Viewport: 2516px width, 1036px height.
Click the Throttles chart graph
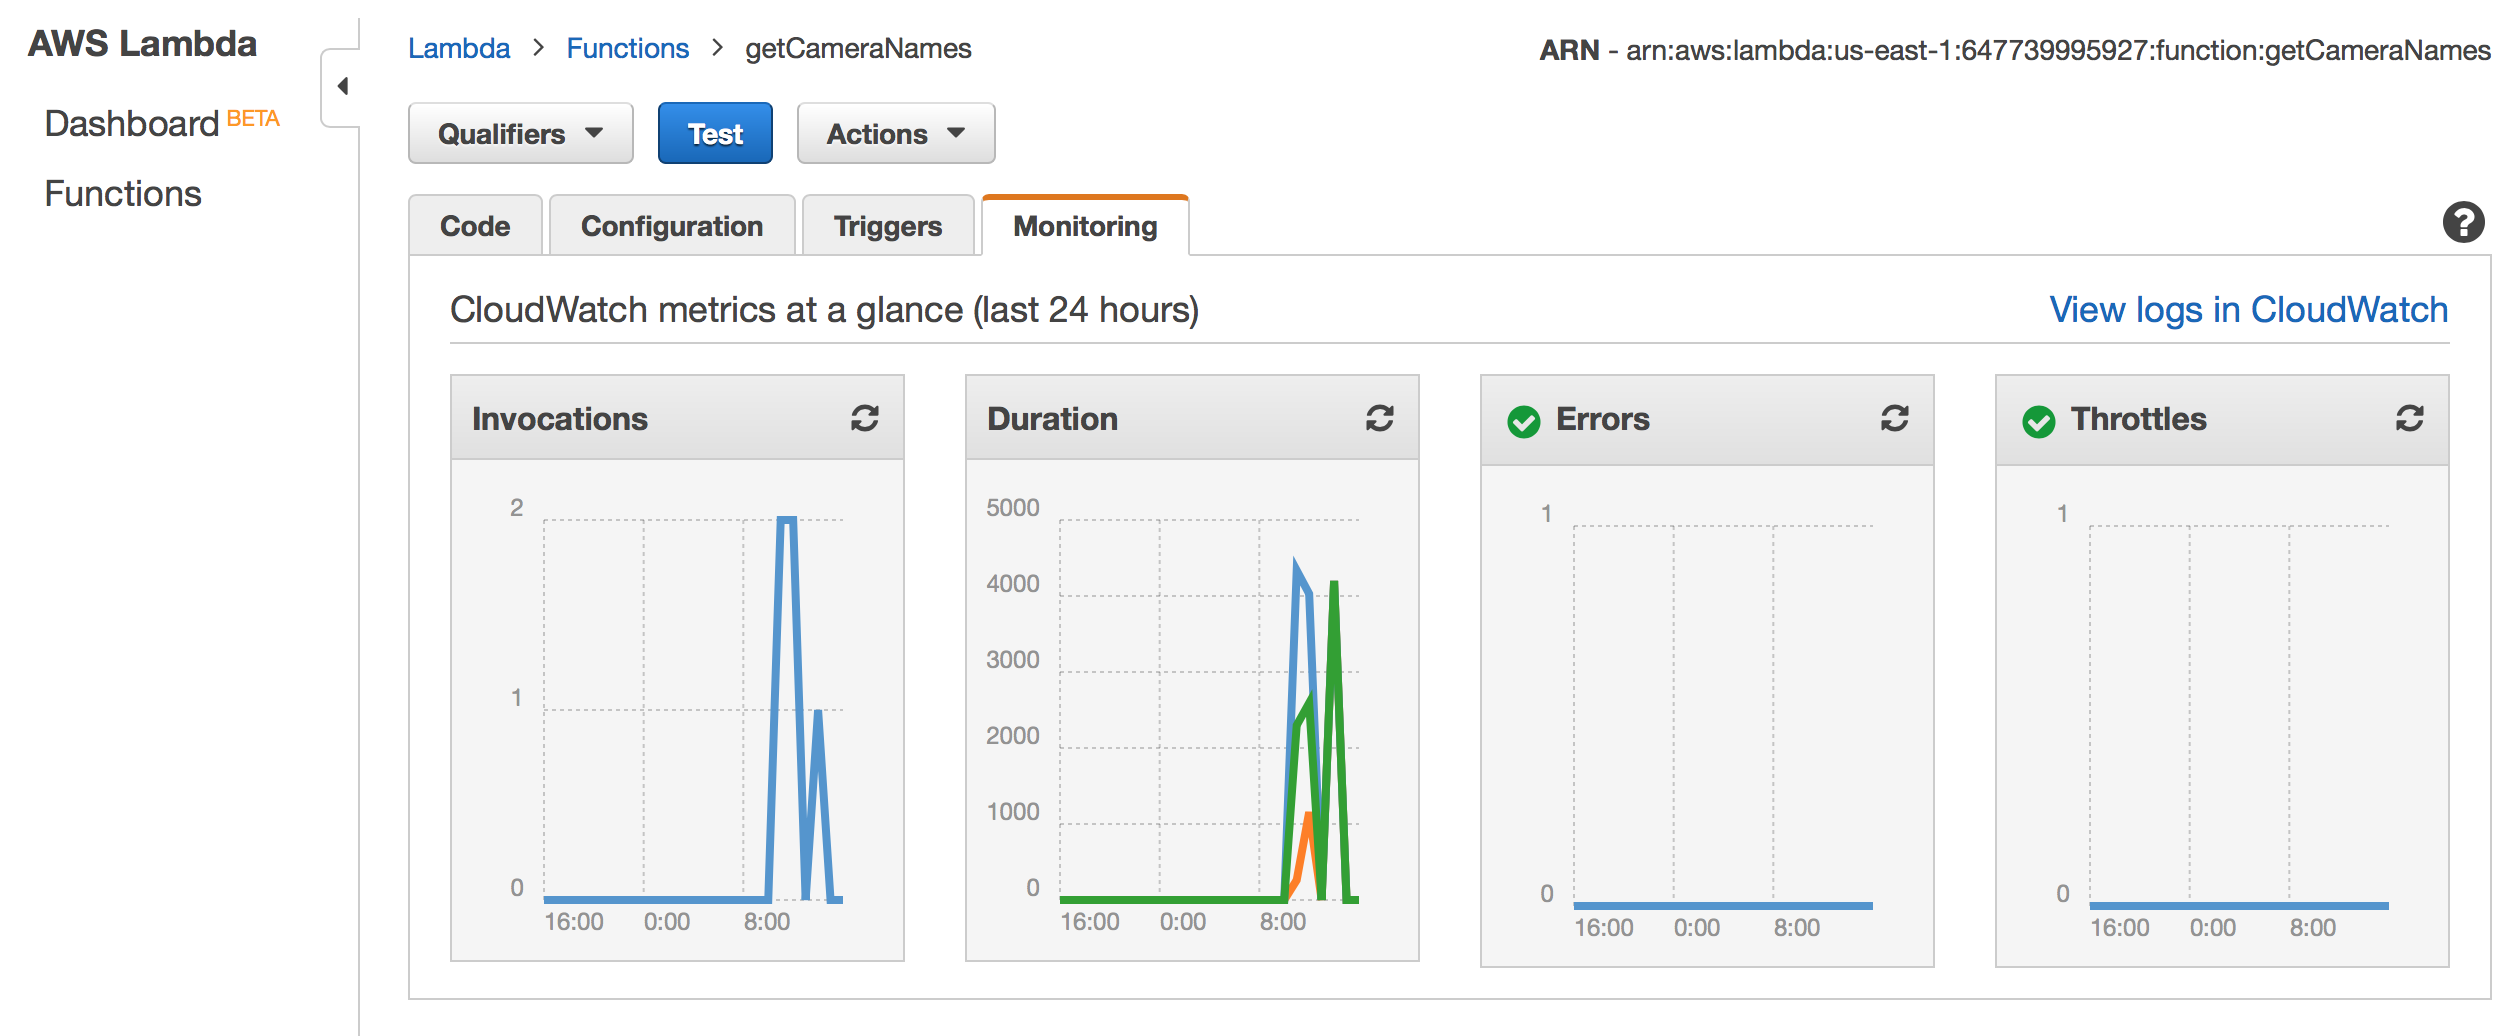pyautogui.click(x=2239, y=716)
